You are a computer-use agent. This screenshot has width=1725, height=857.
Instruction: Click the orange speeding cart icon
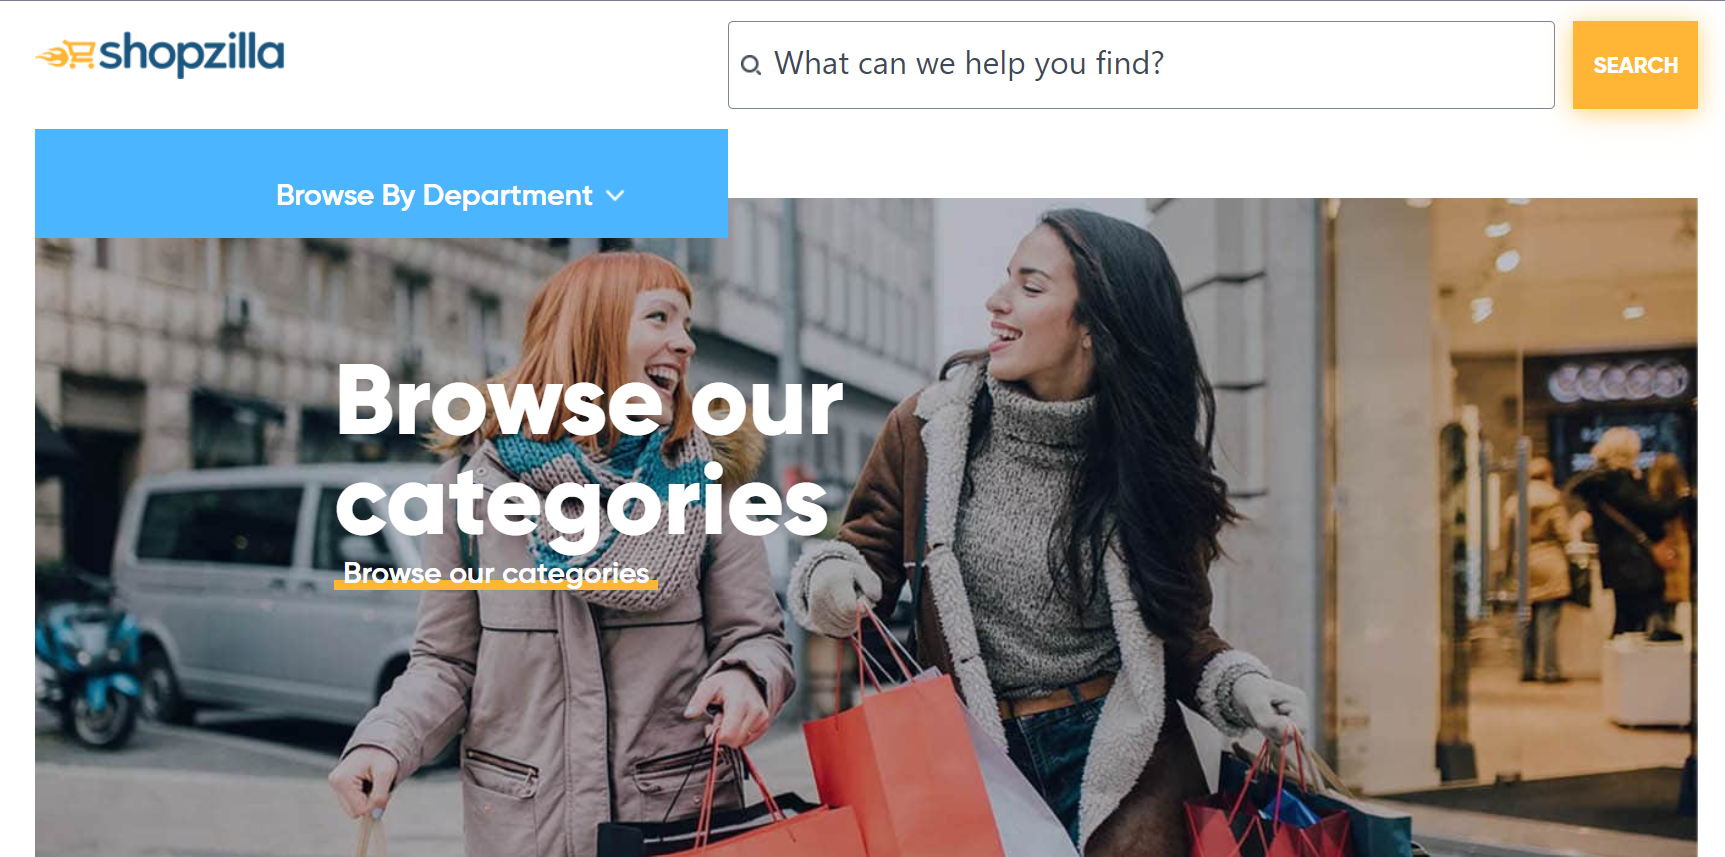pyautogui.click(x=66, y=55)
